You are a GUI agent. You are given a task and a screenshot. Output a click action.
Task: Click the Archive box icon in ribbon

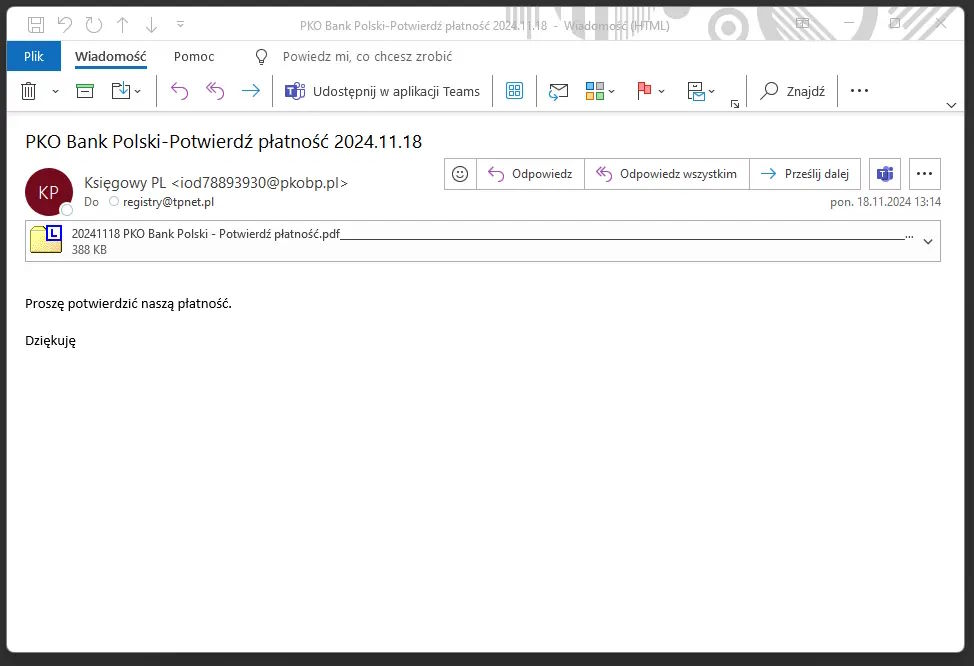(x=85, y=91)
